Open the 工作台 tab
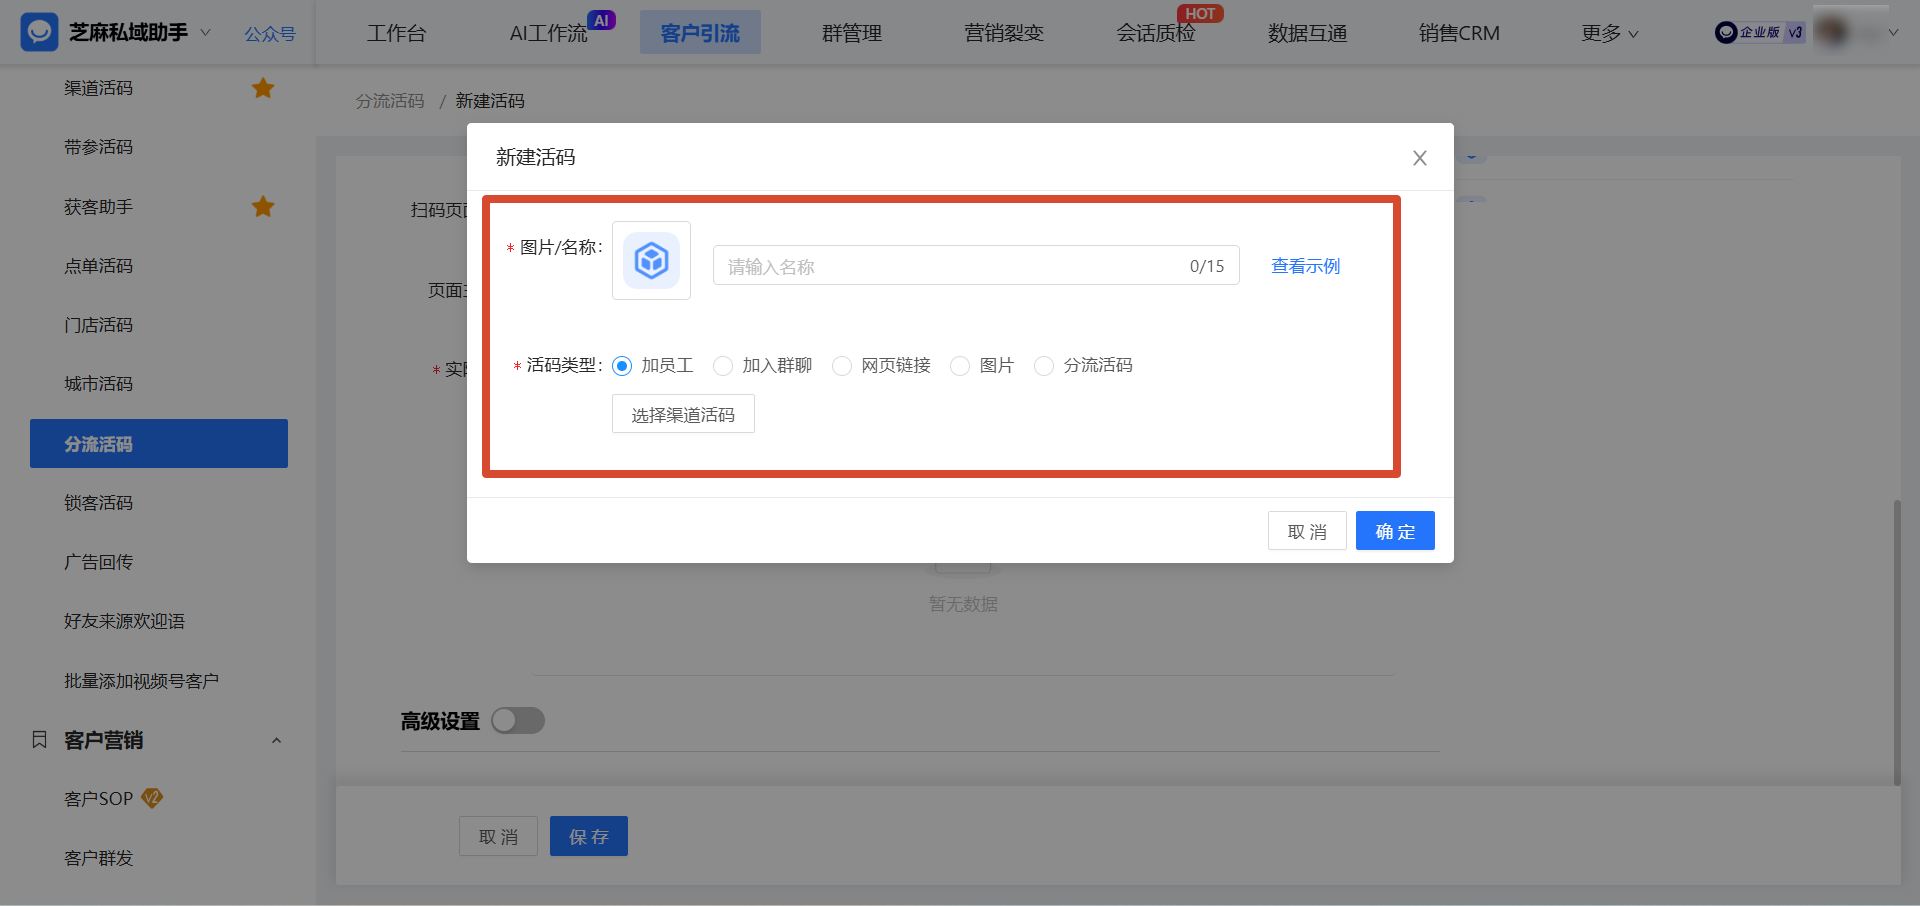 [396, 33]
